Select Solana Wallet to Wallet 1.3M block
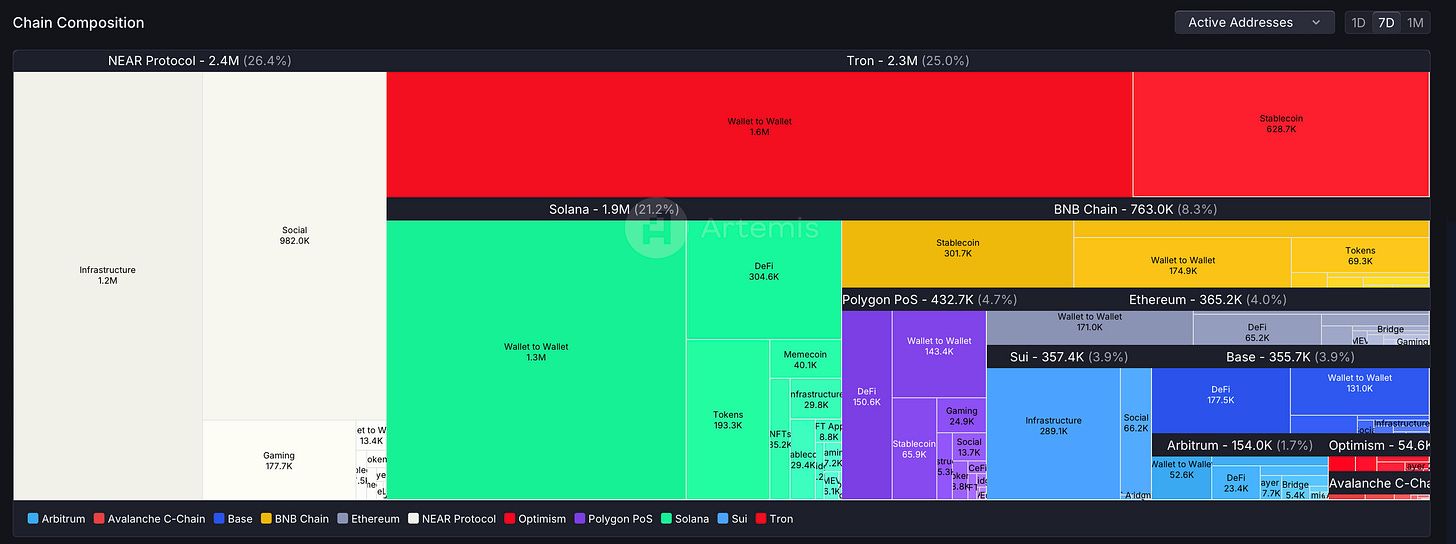Image resolution: width=1456 pixels, height=544 pixels. 536,360
